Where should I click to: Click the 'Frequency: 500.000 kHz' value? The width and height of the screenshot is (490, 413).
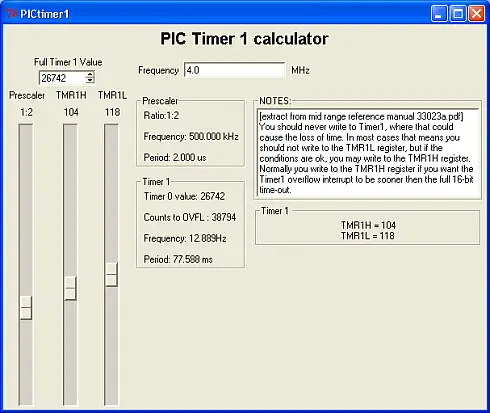tap(191, 137)
